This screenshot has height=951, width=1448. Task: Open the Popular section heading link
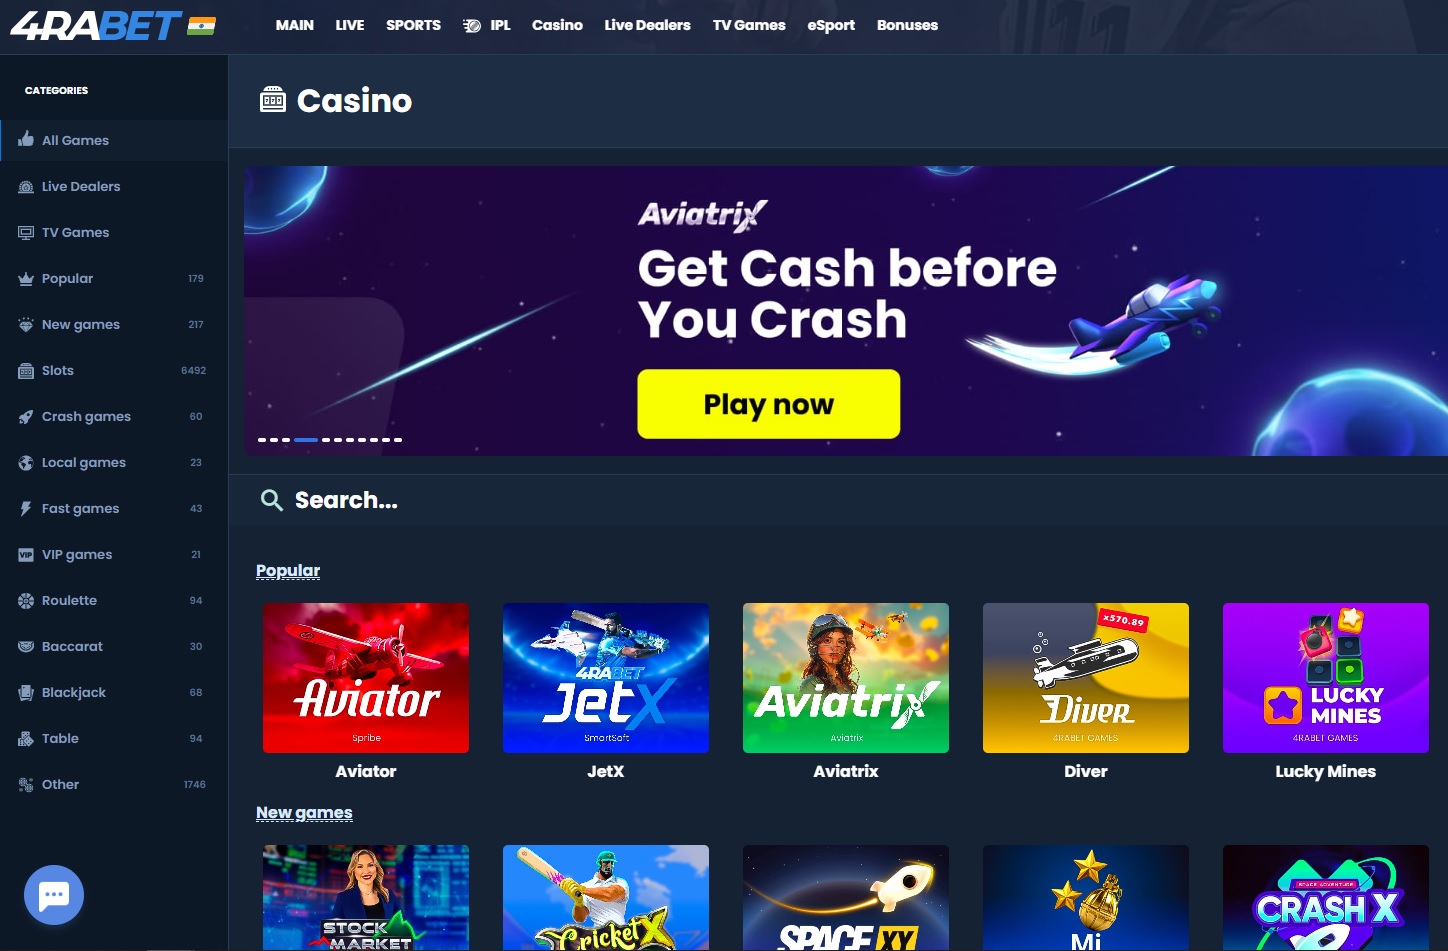pyautogui.click(x=288, y=571)
